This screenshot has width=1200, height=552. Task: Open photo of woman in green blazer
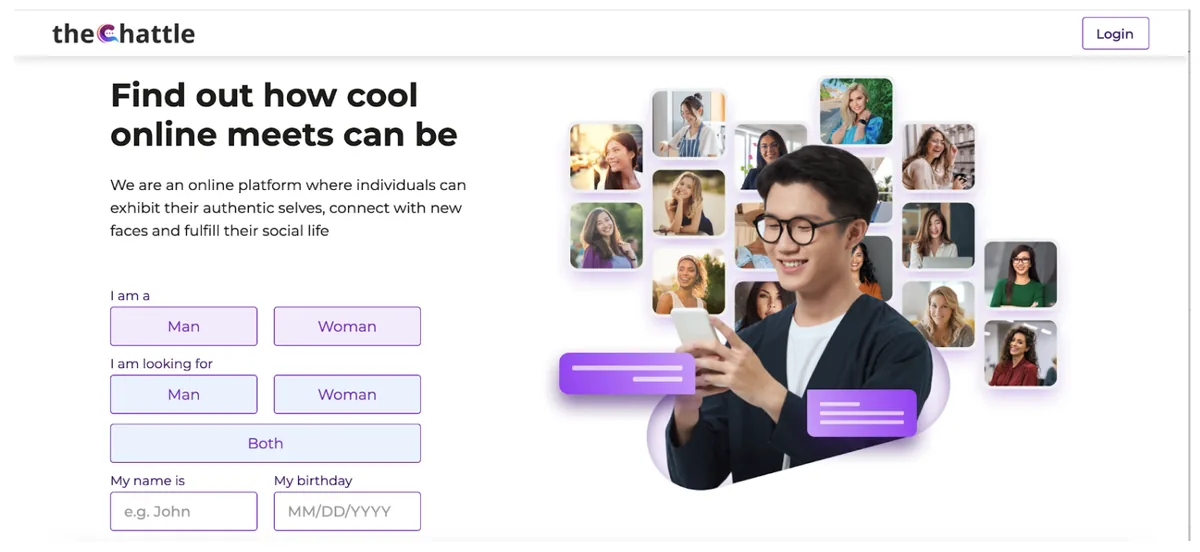[x=1020, y=275]
